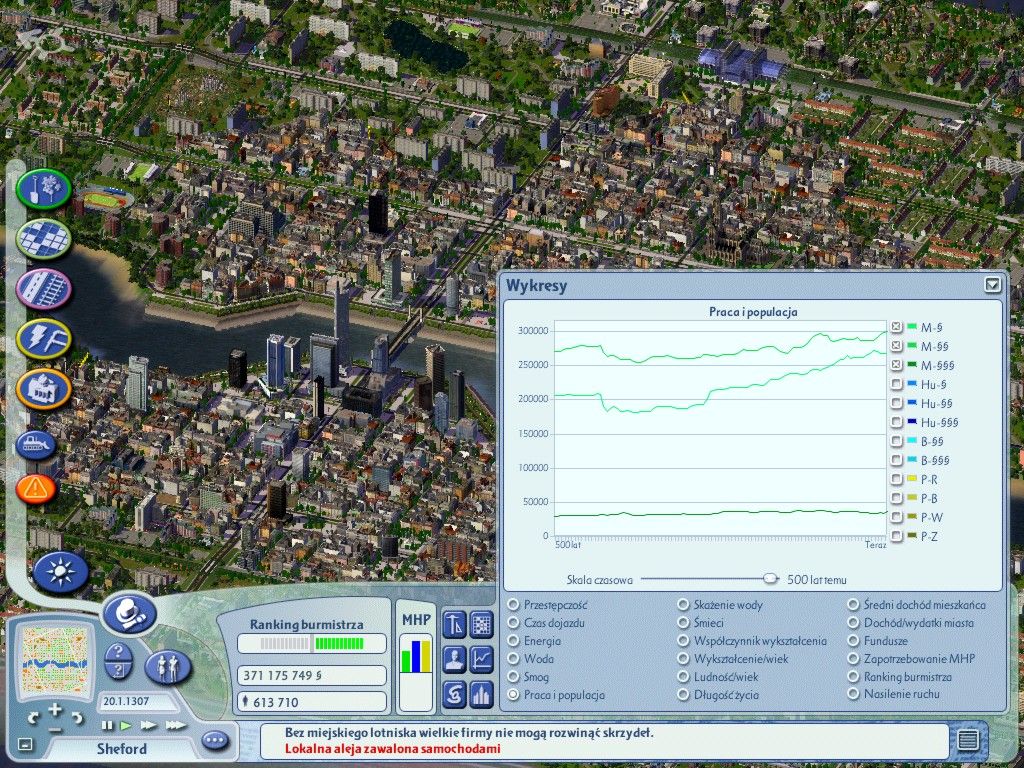Image resolution: width=1024 pixels, height=768 pixels.
Task: Select the Fundusze graph option
Action: pos(853,641)
